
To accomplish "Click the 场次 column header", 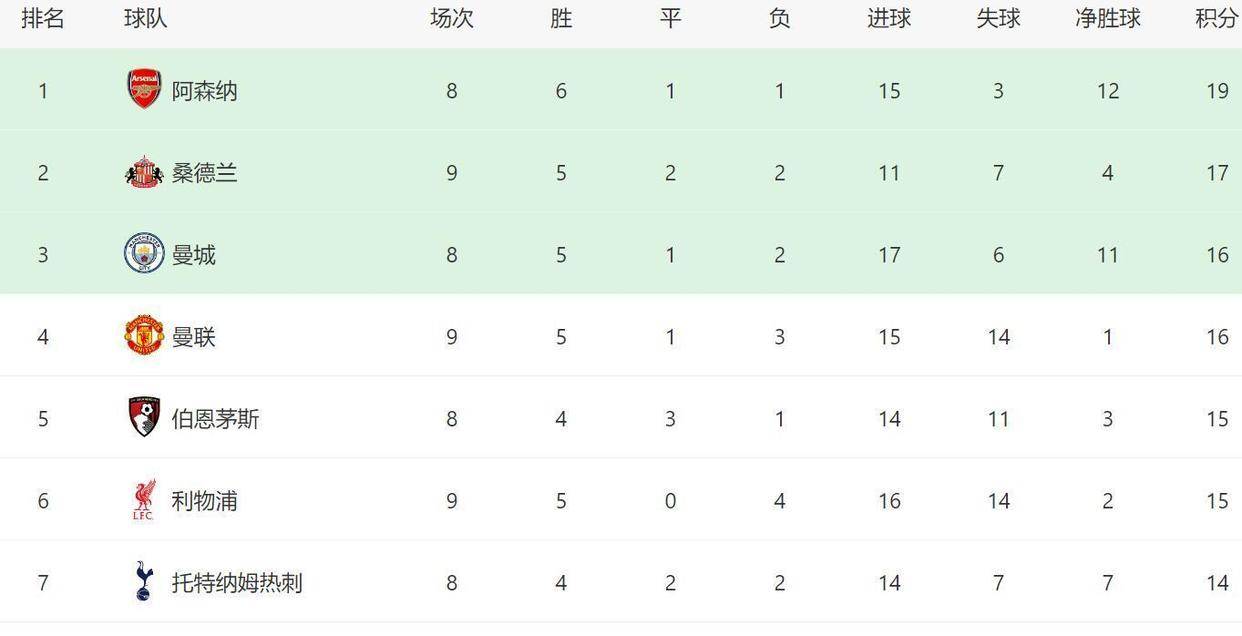I will click(x=451, y=19).
